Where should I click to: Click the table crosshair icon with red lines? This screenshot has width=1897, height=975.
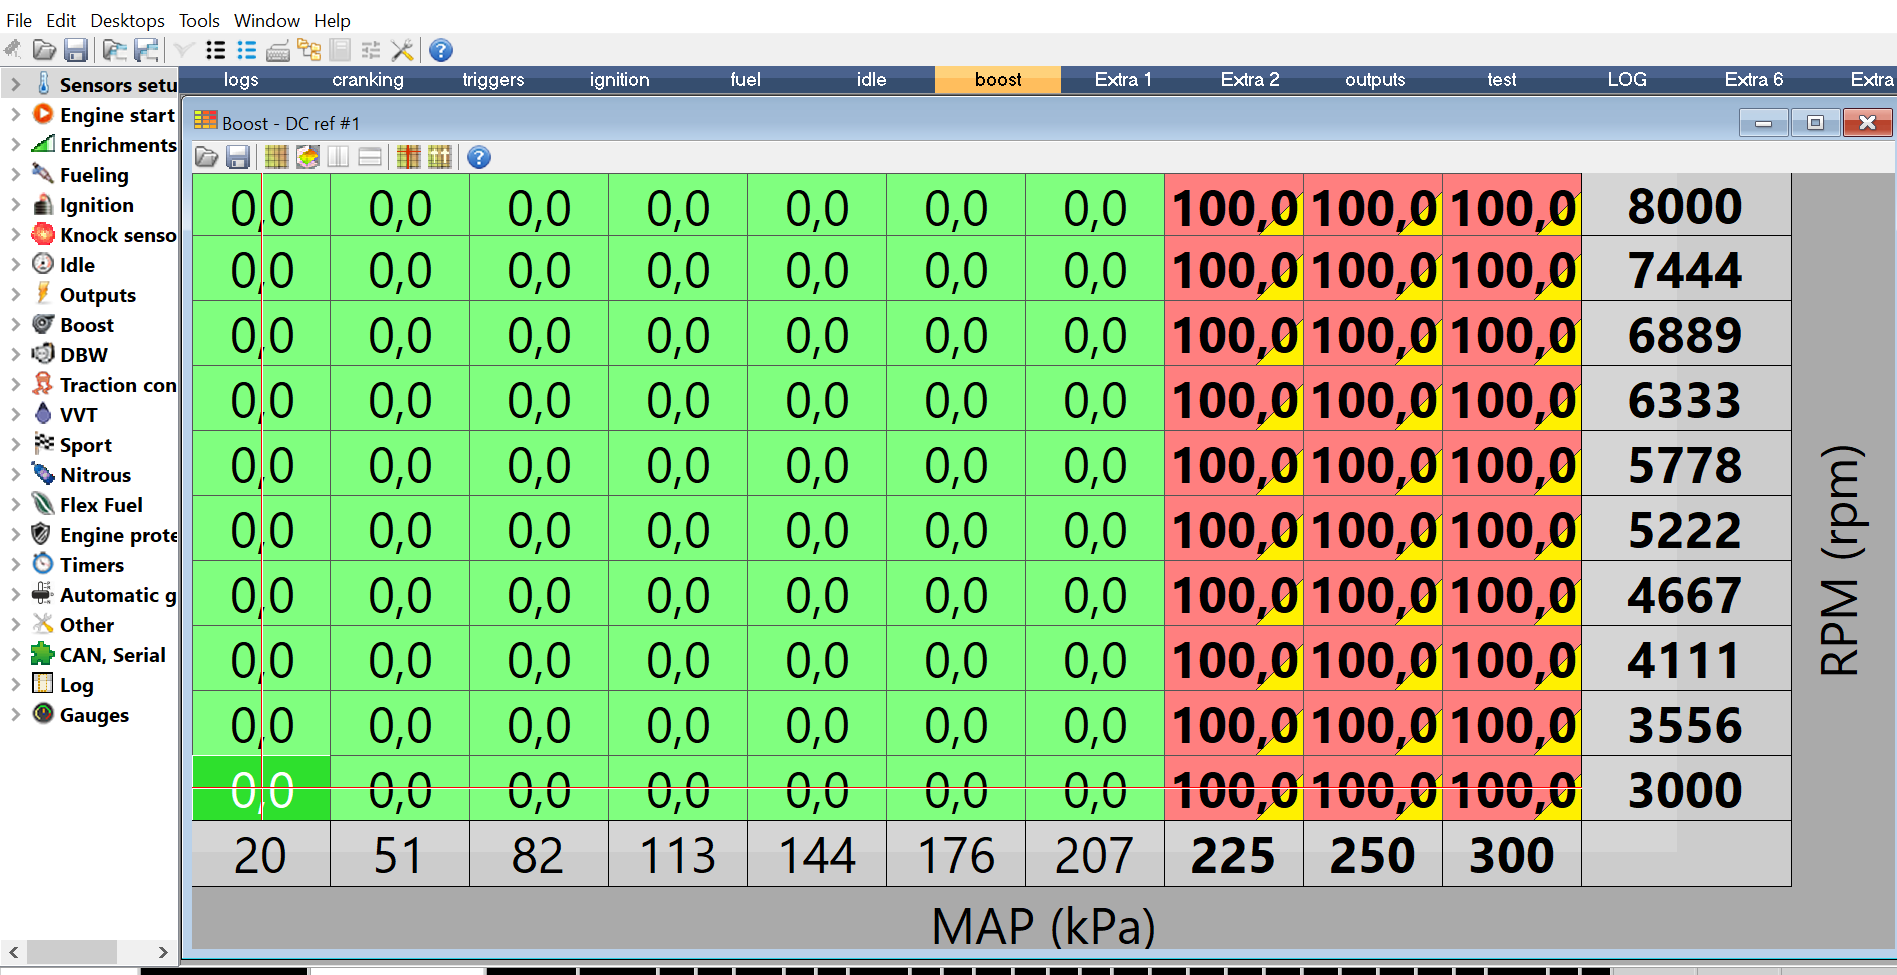pos(409,157)
